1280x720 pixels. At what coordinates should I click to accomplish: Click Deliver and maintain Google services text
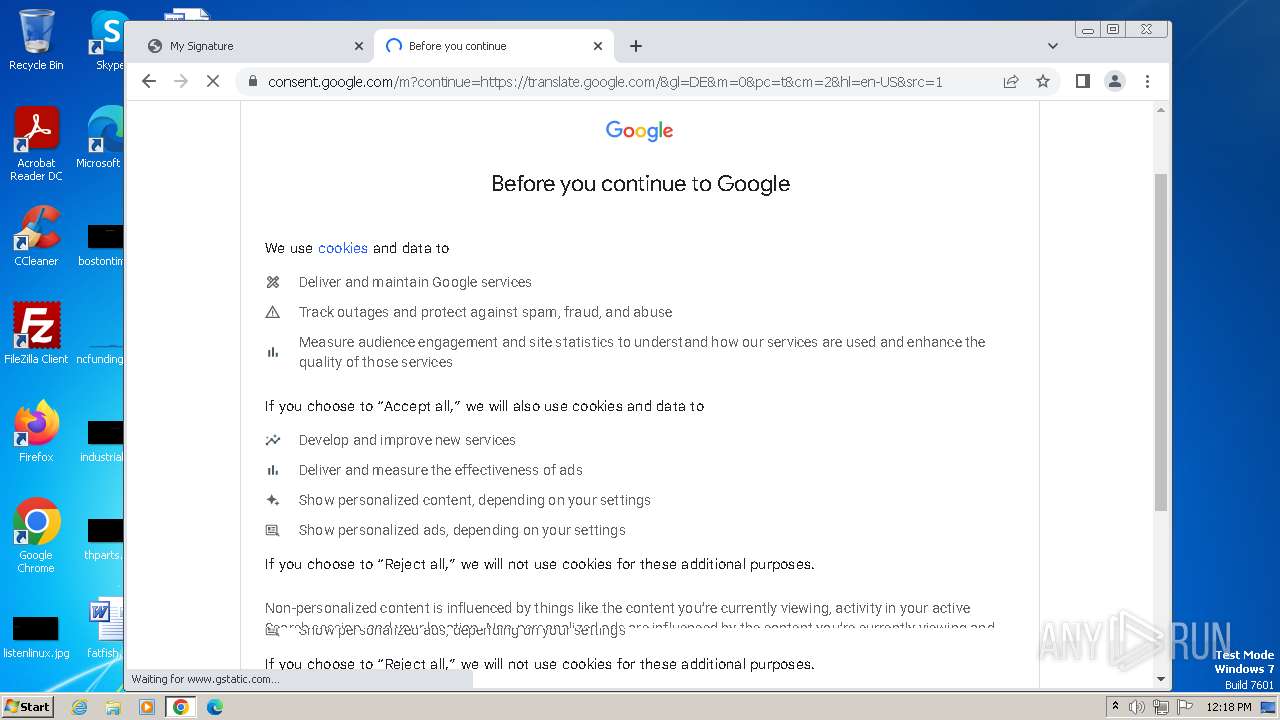point(415,282)
